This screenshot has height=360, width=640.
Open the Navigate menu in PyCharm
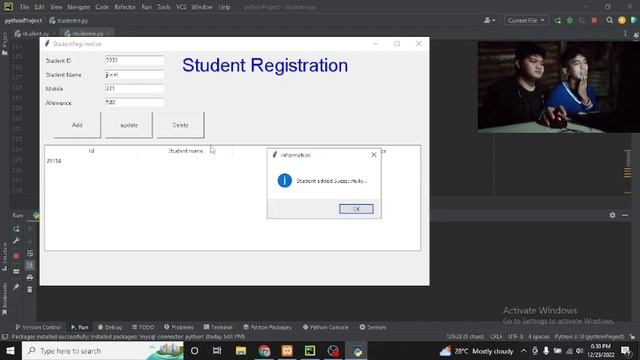point(78,7)
